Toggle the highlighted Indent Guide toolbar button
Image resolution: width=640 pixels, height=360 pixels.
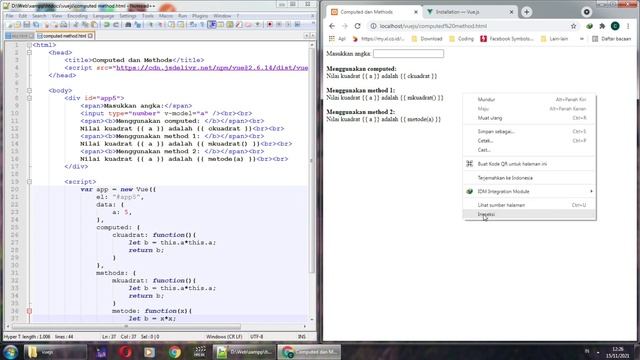point(212,25)
